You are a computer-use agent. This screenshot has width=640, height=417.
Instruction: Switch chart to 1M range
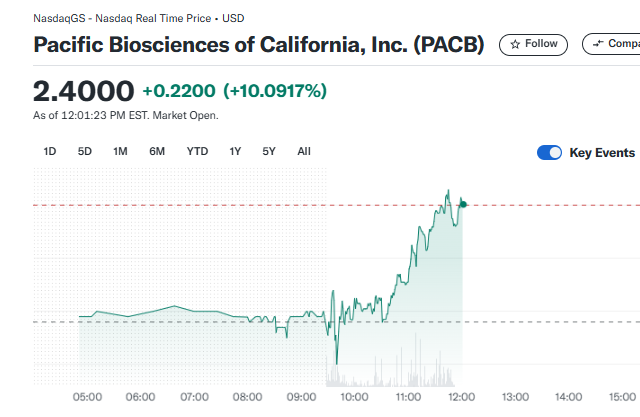pos(120,152)
